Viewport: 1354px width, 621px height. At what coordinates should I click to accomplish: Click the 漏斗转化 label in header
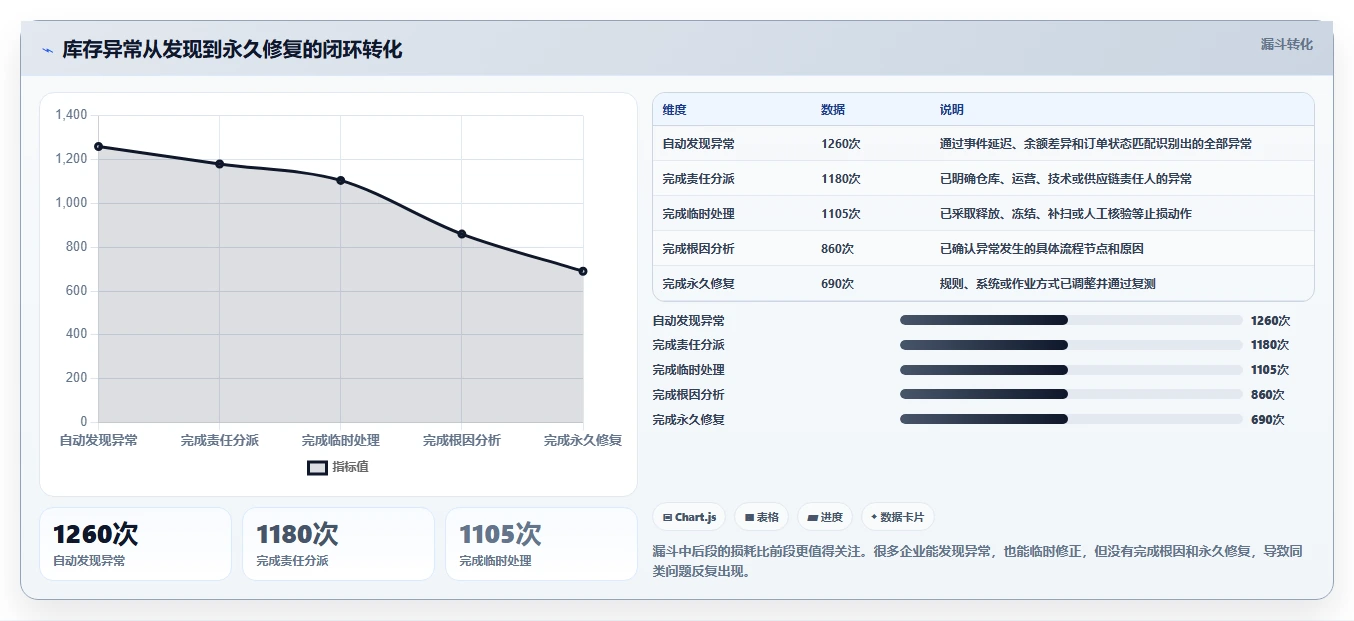[1286, 44]
